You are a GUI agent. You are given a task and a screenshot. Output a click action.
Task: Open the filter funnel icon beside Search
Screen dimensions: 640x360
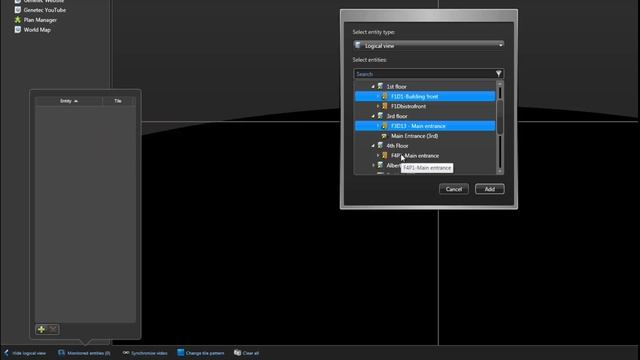pos(498,73)
